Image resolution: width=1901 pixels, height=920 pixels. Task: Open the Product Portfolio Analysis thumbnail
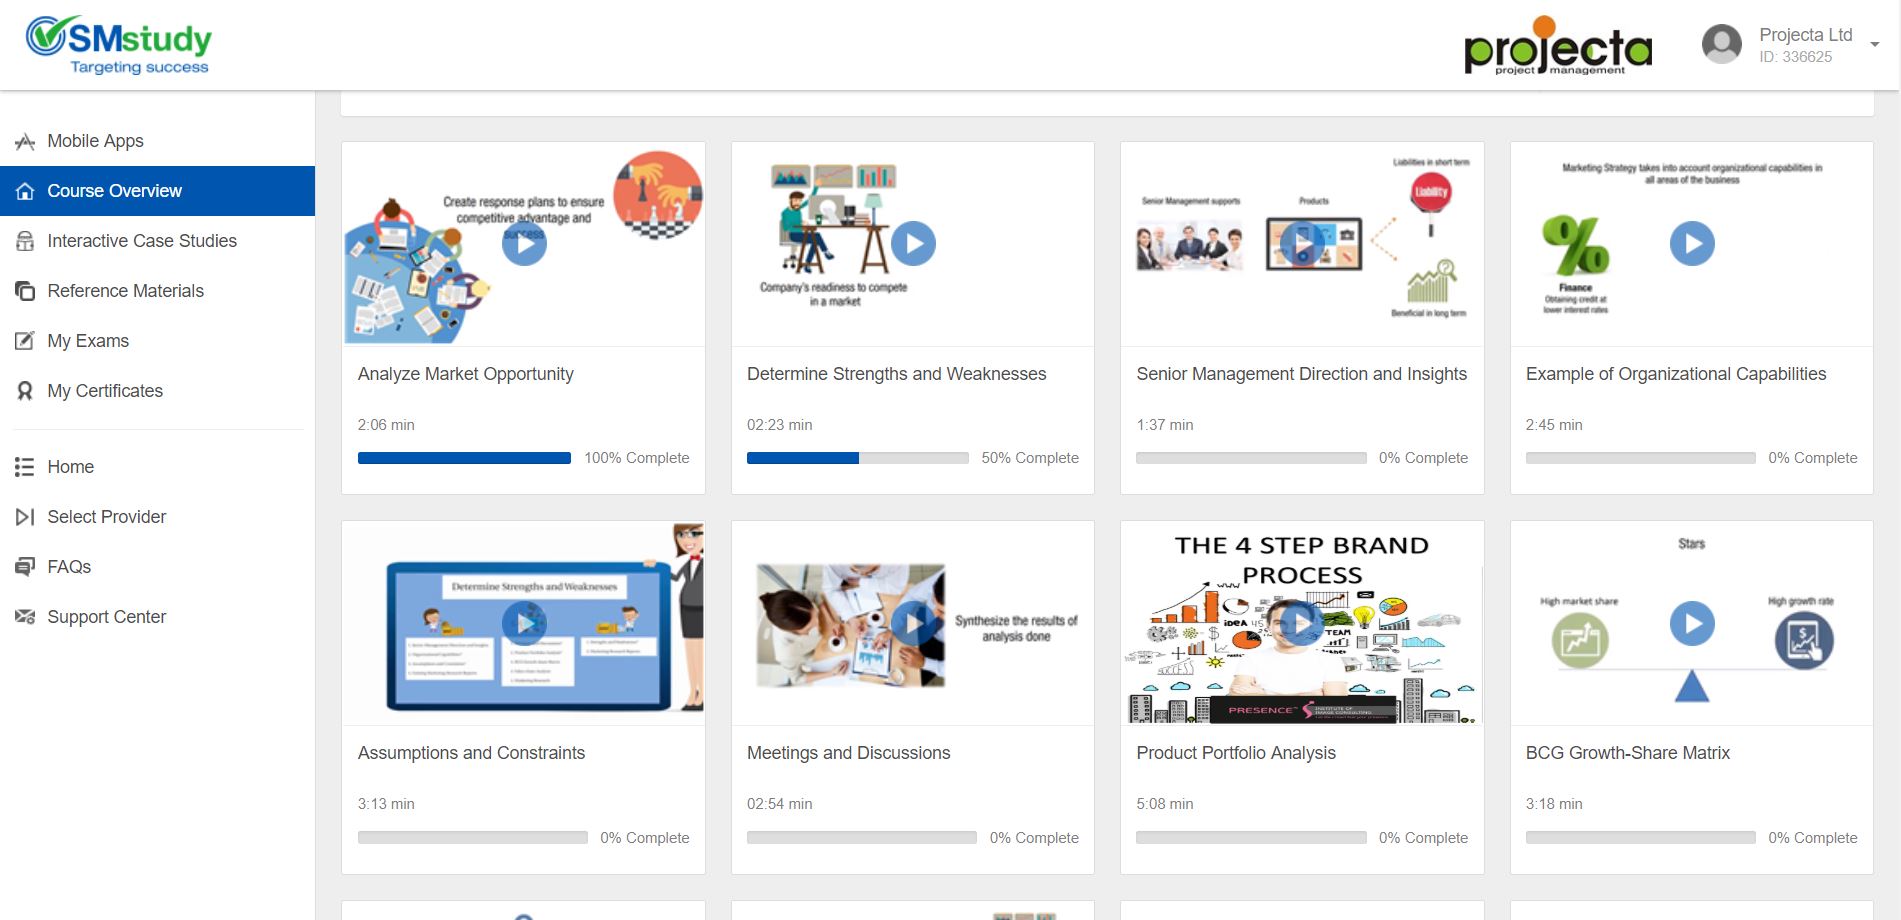click(1301, 623)
